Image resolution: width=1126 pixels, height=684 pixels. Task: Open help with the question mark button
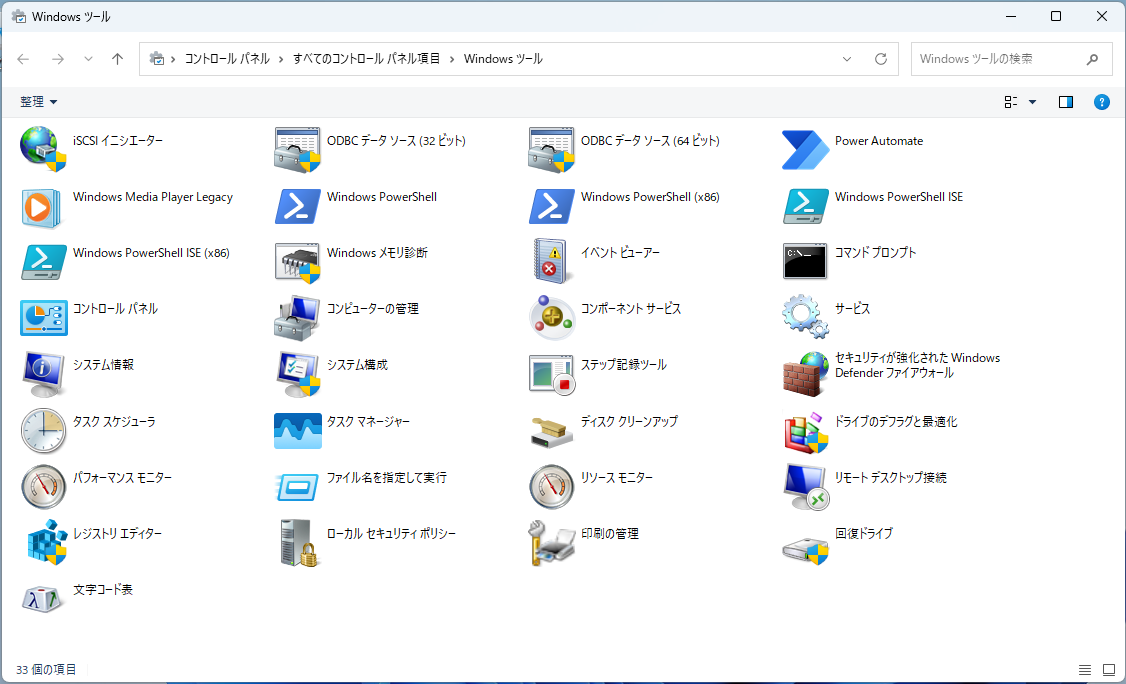[1102, 102]
